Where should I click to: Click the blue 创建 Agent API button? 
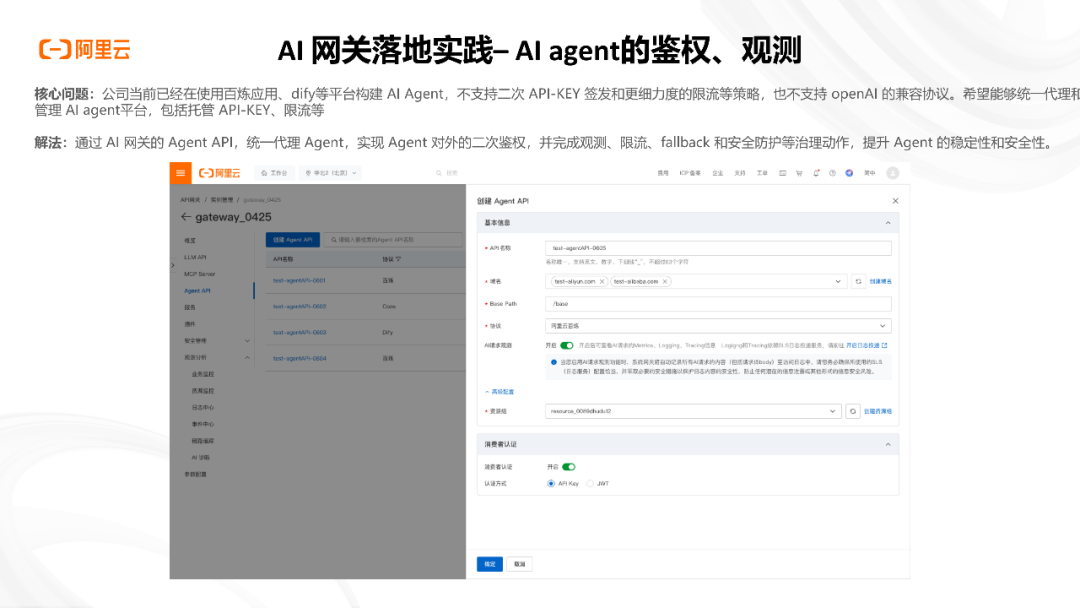293,239
